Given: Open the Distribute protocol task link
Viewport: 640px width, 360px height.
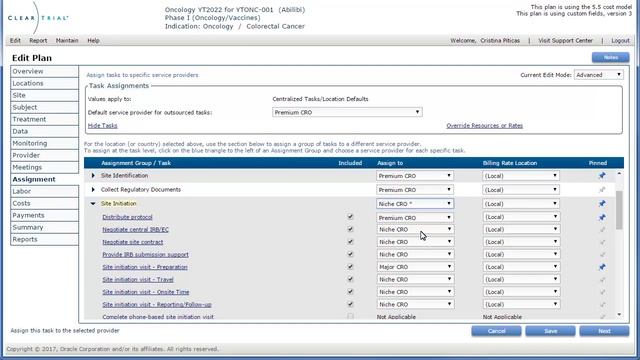Looking at the screenshot, I should (127, 217).
